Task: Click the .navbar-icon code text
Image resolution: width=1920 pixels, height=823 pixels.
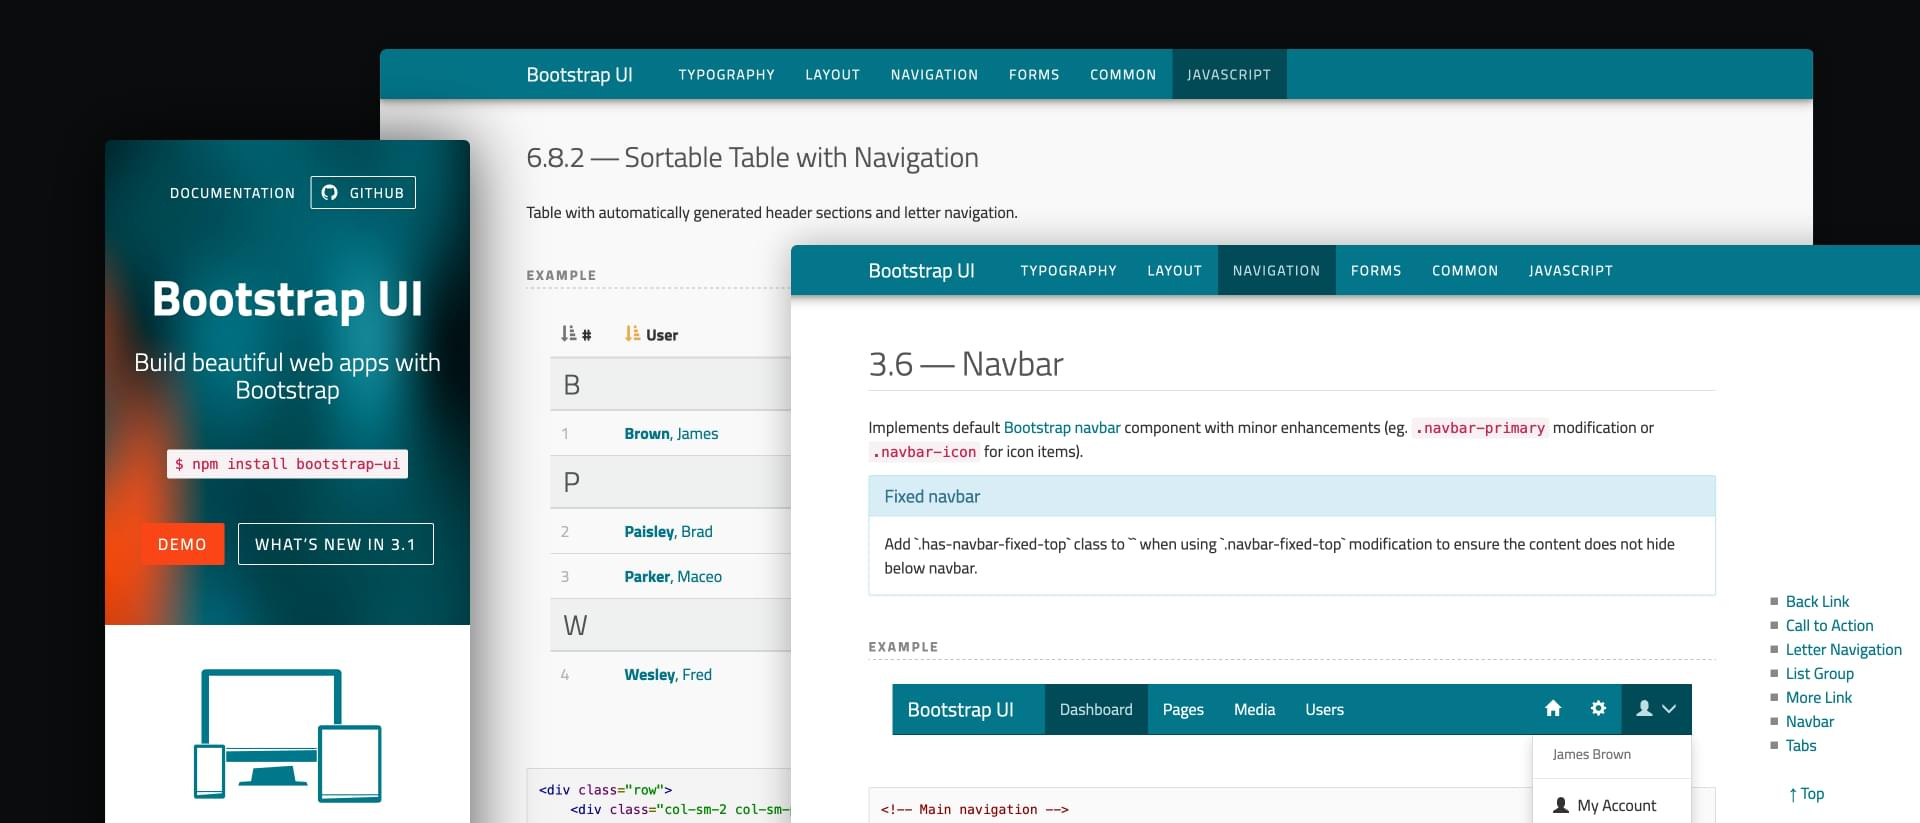Action: tap(924, 452)
